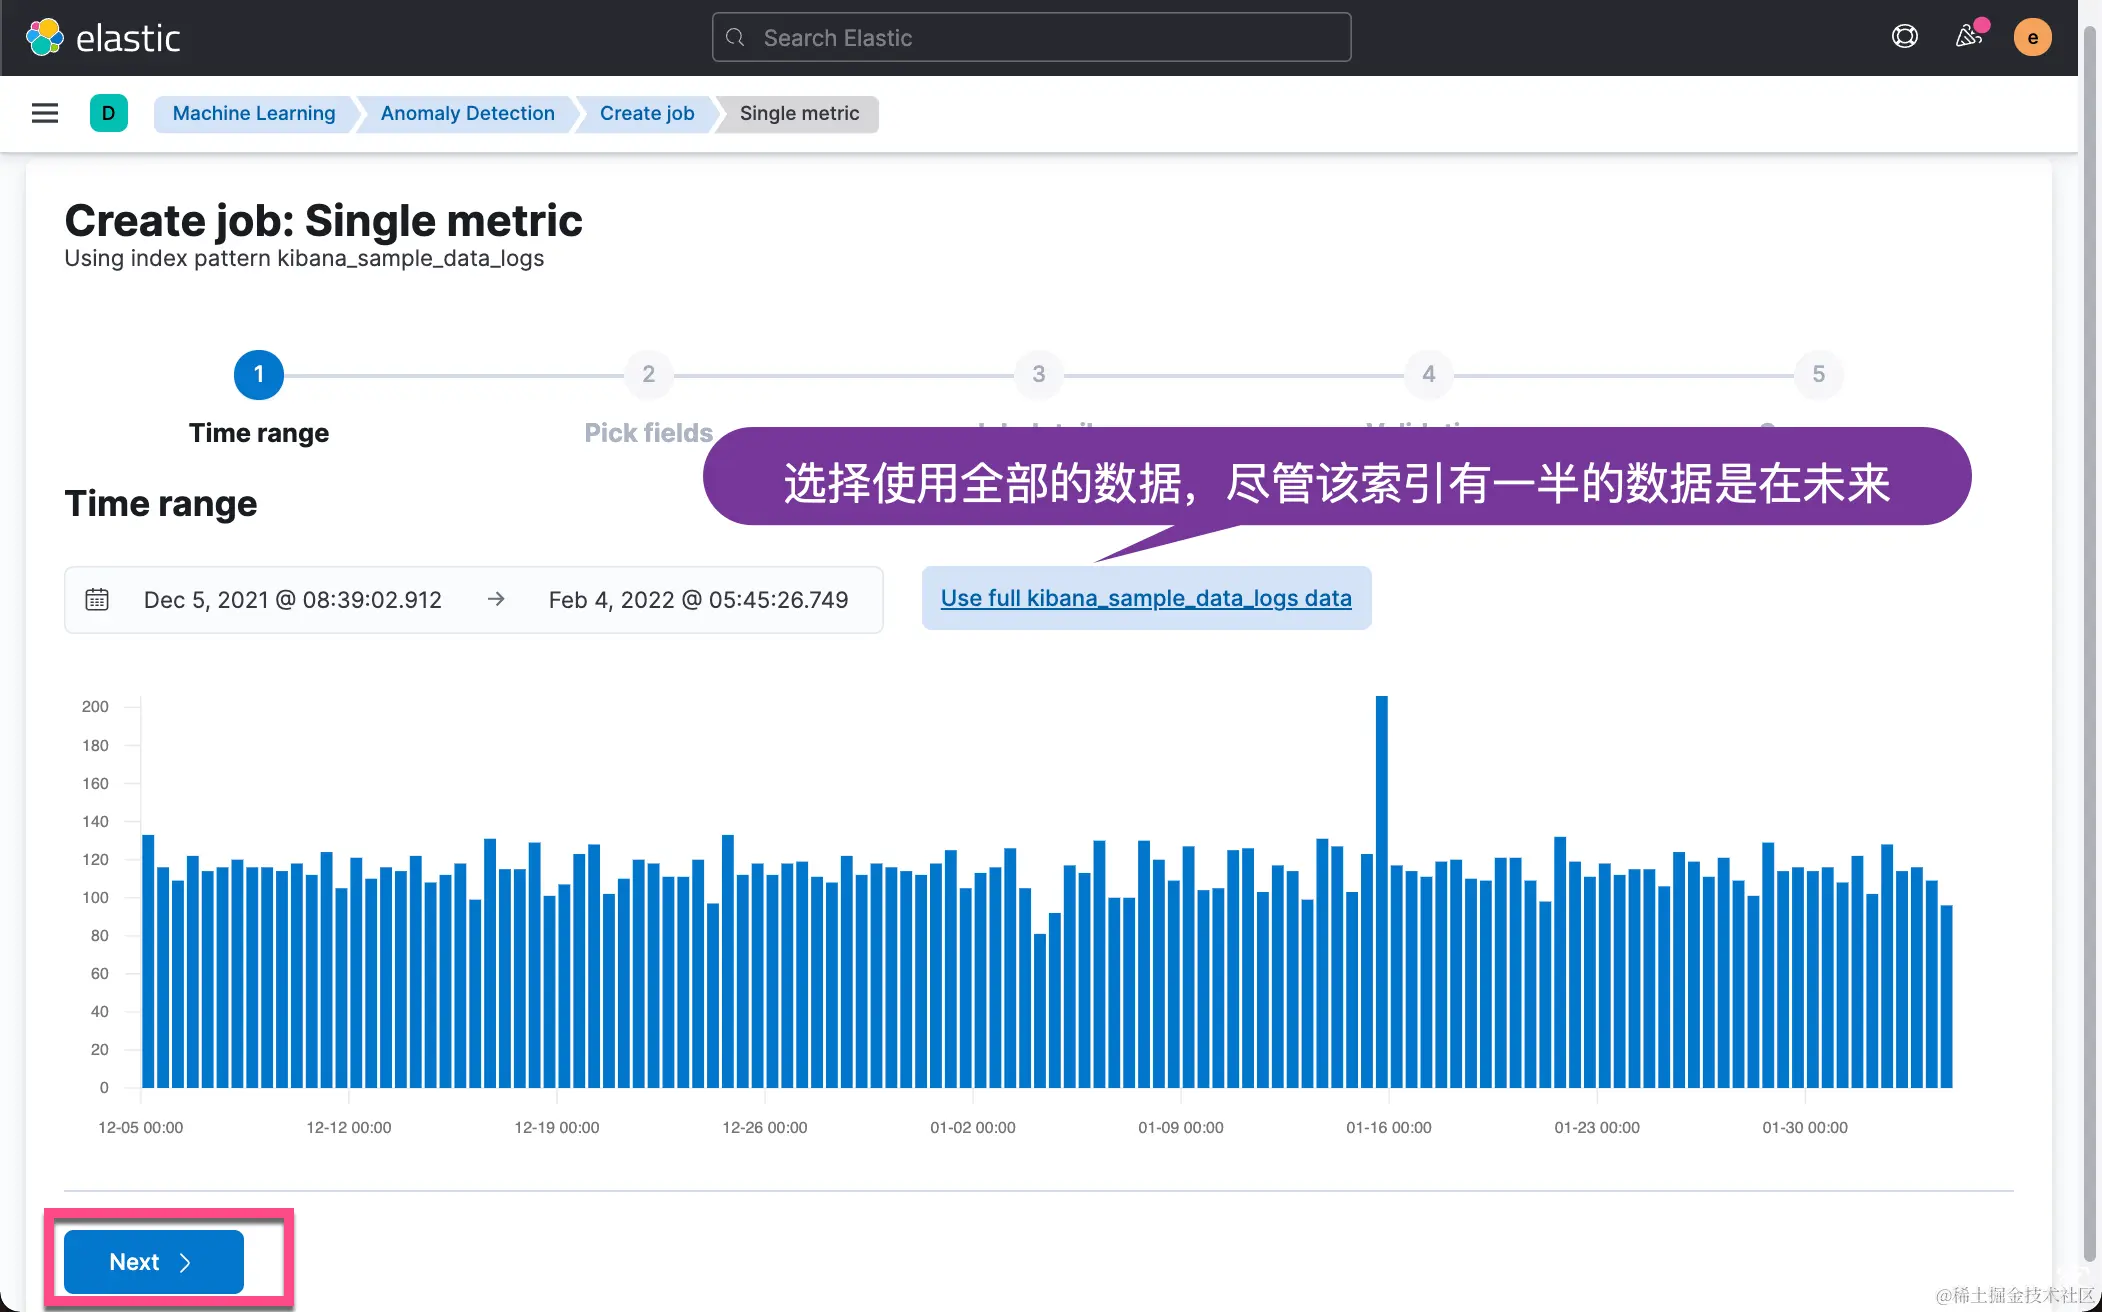2102x1312 pixels.
Task: Click the index pattern subtitle text
Action: tap(304, 258)
